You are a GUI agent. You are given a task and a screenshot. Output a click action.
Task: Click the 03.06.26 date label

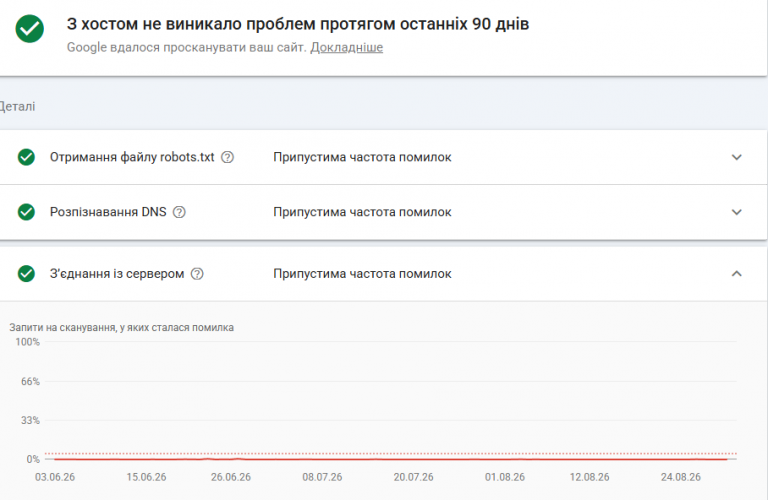55,477
